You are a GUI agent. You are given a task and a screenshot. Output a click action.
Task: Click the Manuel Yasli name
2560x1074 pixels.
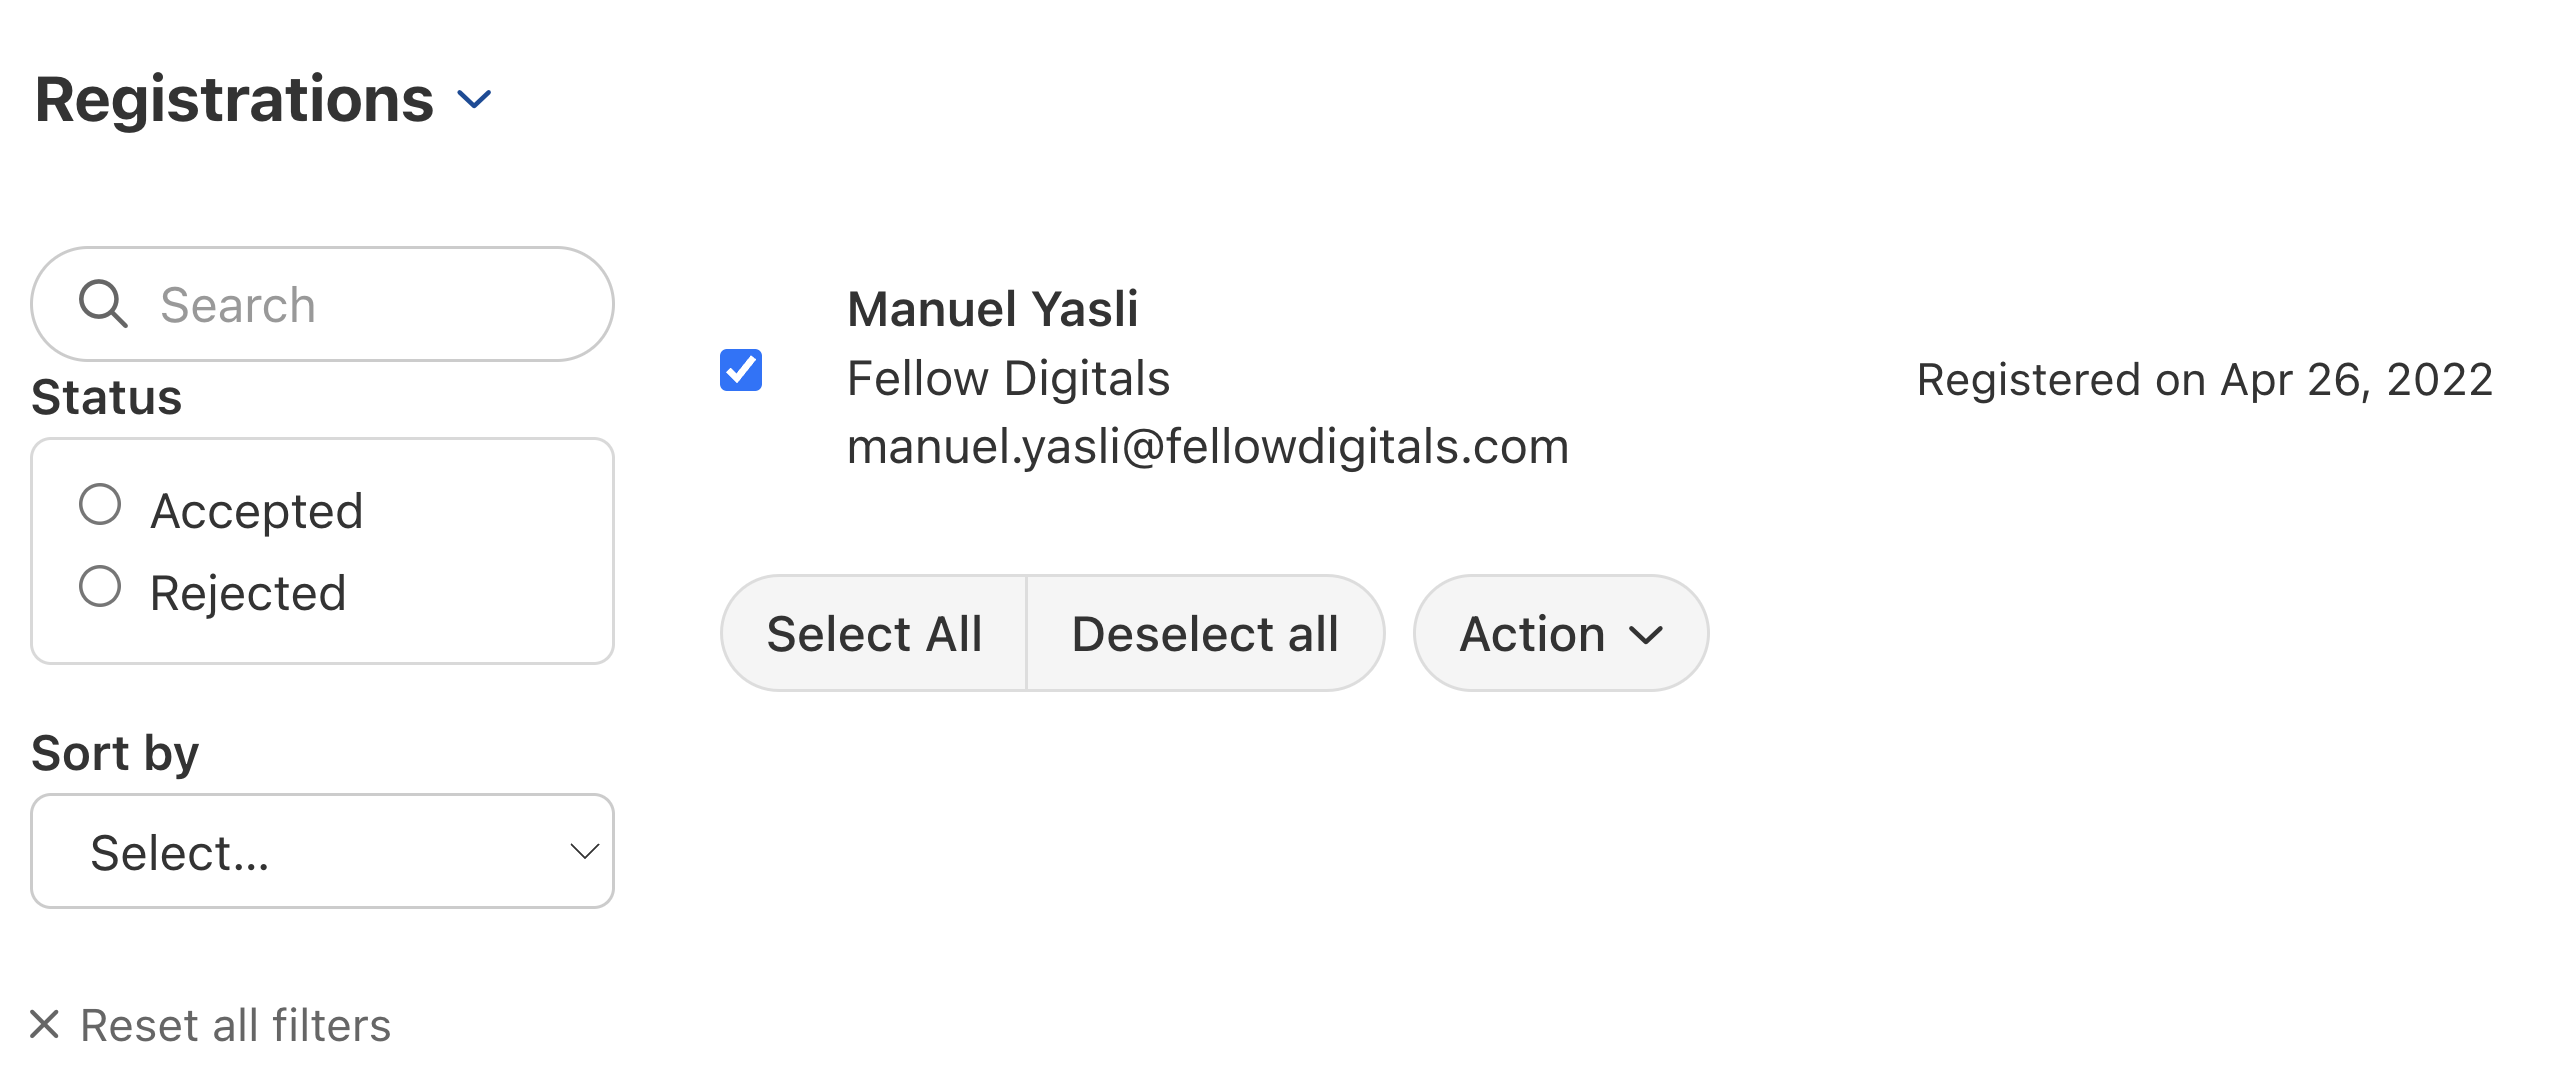click(992, 308)
